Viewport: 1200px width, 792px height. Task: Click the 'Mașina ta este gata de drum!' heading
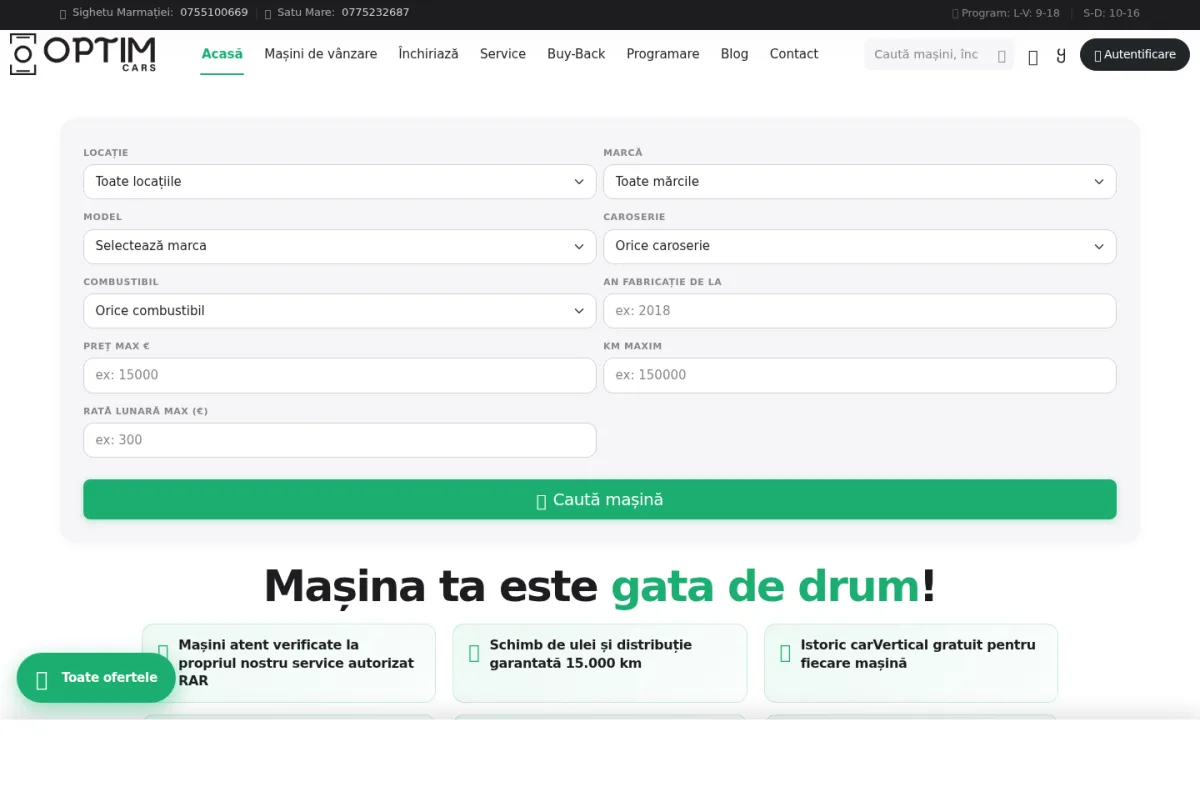click(600, 586)
